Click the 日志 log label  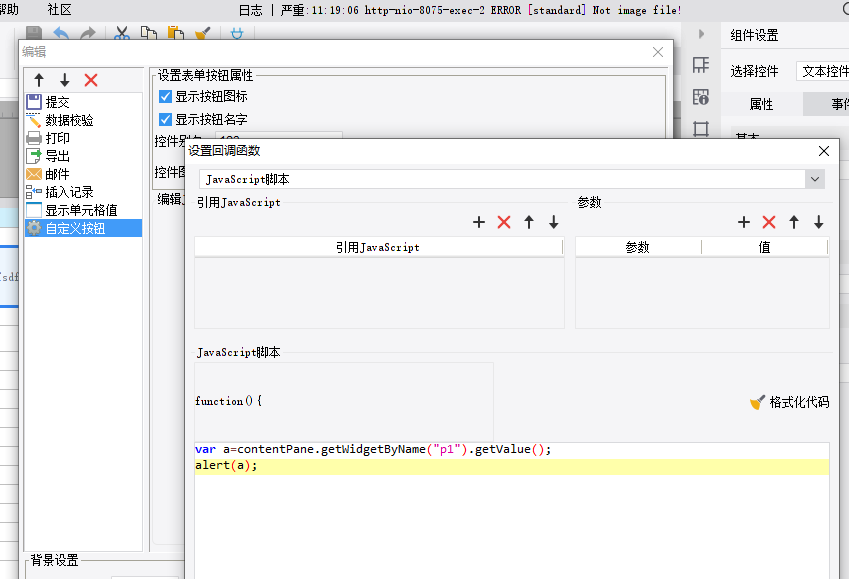coord(251,10)
